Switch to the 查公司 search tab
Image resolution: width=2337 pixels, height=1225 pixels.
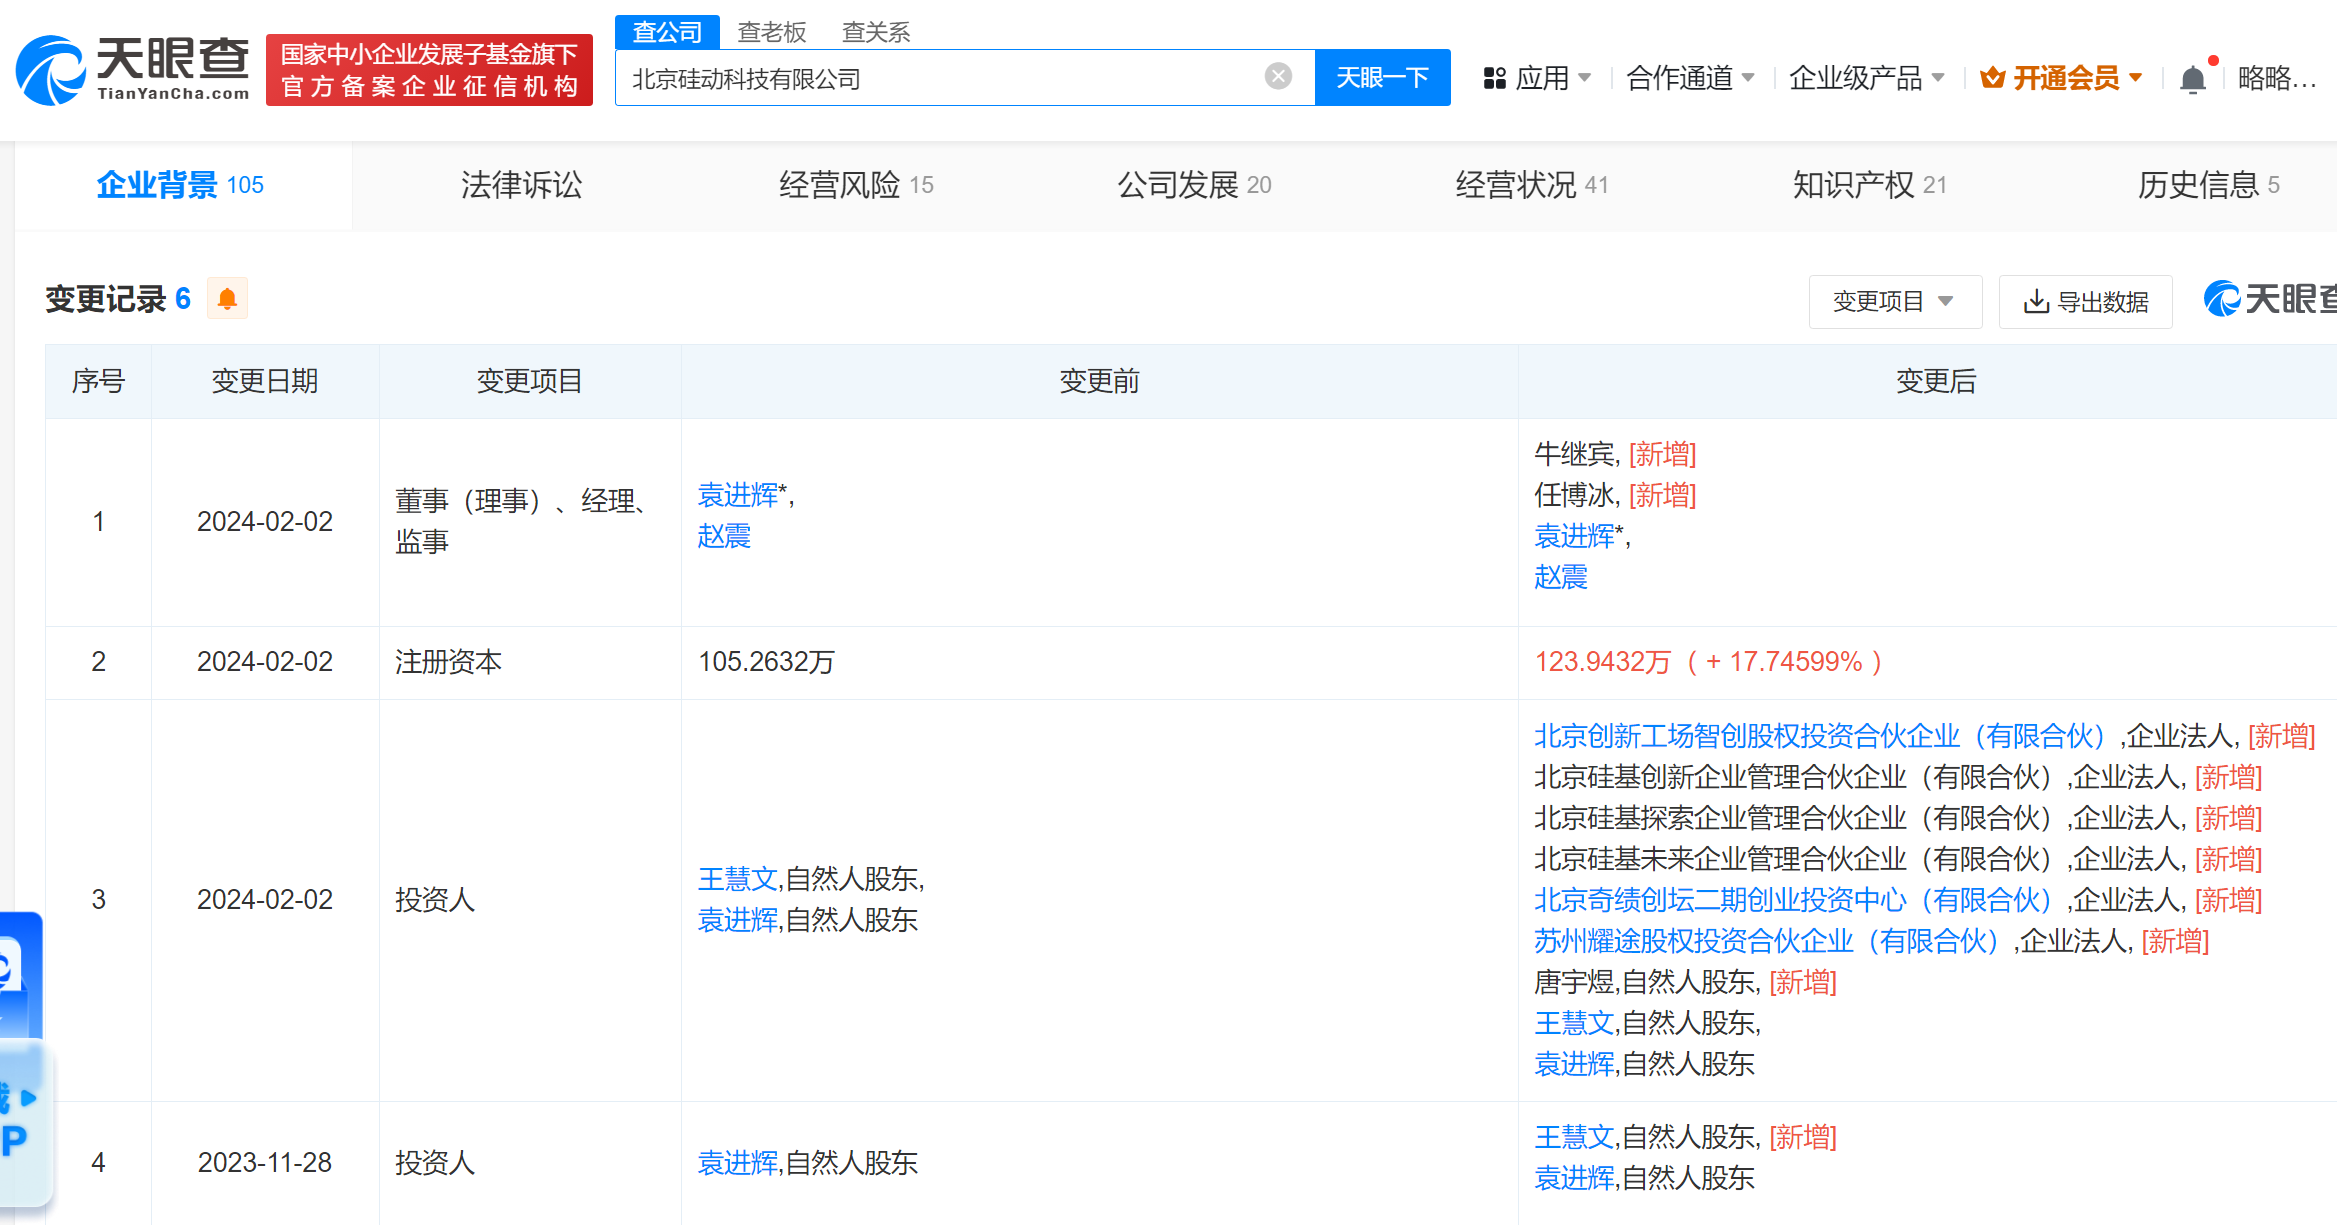667,32
